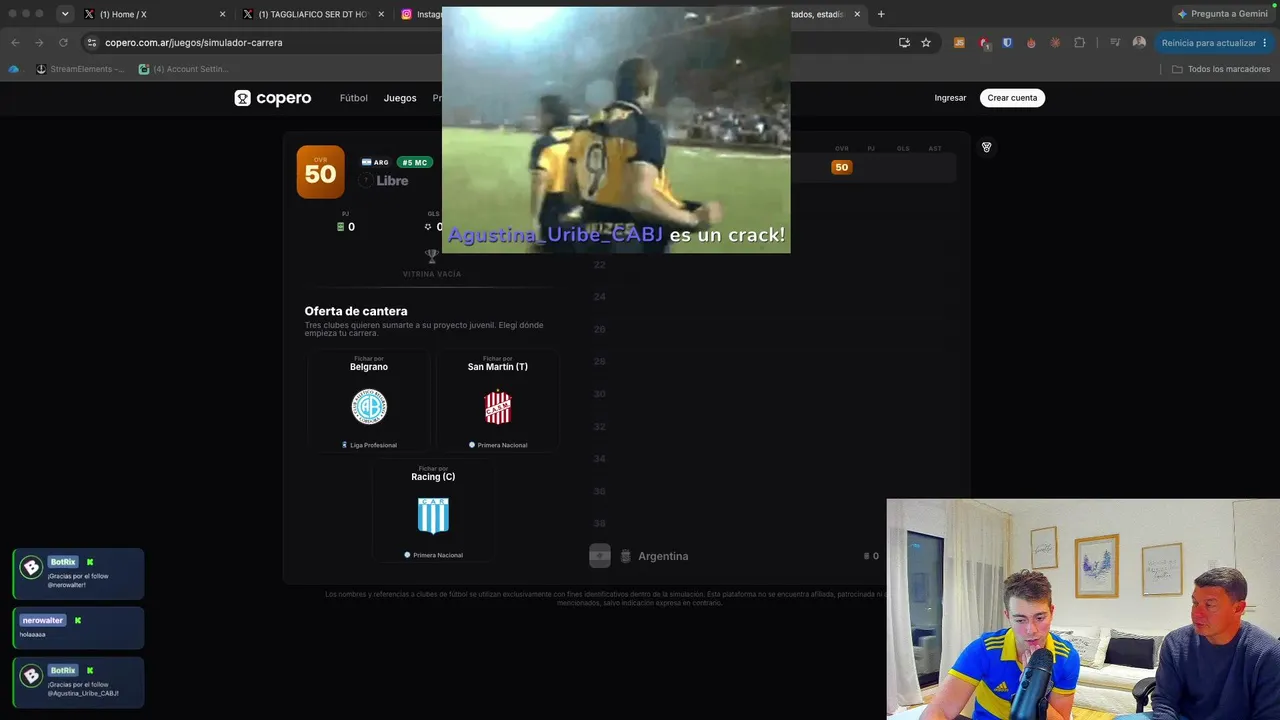The width and height of the screenshot is (1280, 720).
Task: Go forward to the next page
Action: [x=39, y=43]
